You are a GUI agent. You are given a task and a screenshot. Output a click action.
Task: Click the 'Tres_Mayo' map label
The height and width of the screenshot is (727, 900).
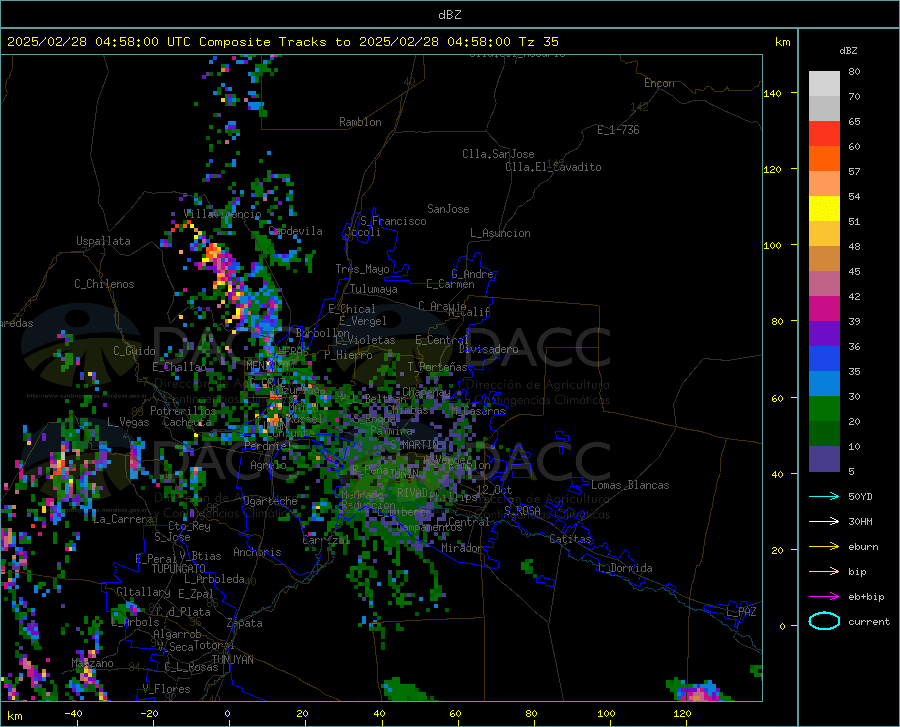coord(362,269)
